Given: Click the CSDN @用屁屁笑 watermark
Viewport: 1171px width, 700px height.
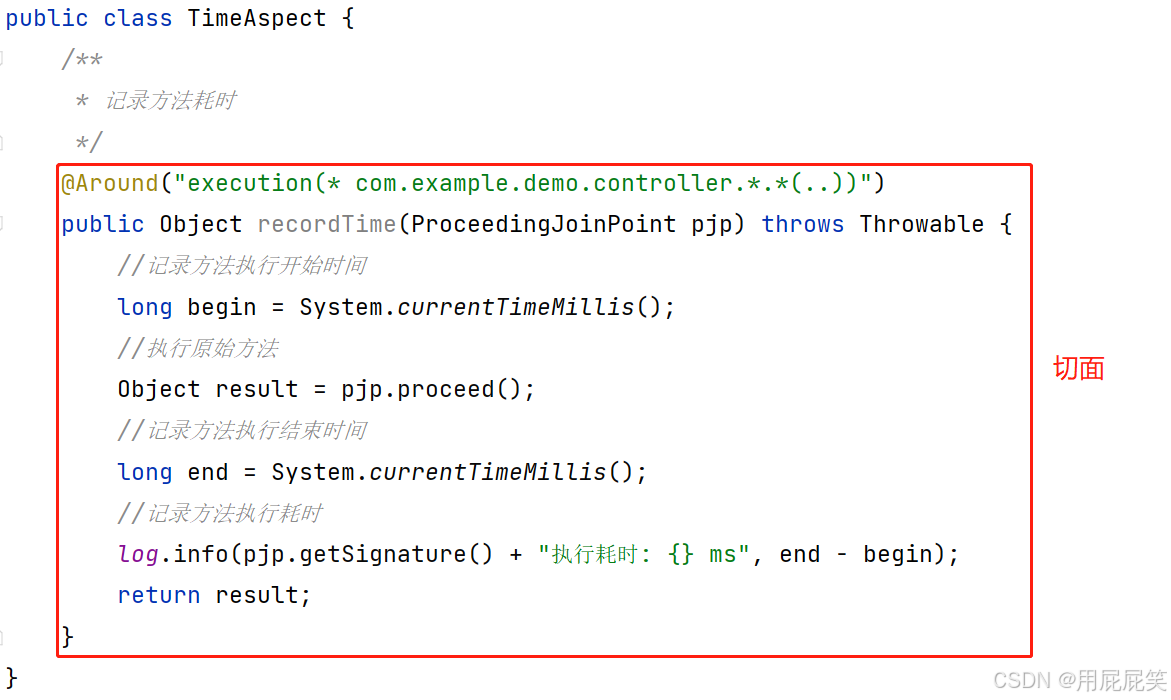Looking at the screenshot, I should click(1080, 680).
